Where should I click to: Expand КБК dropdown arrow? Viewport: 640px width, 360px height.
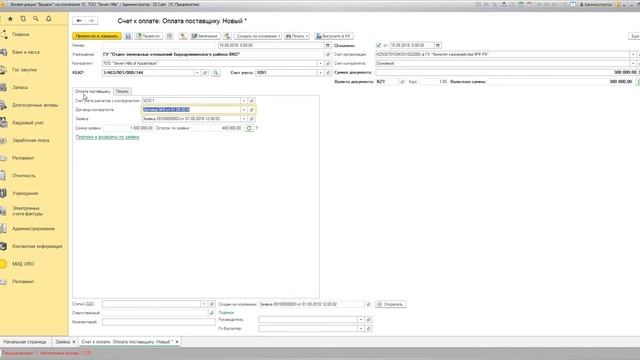click(x=197, y=73)
